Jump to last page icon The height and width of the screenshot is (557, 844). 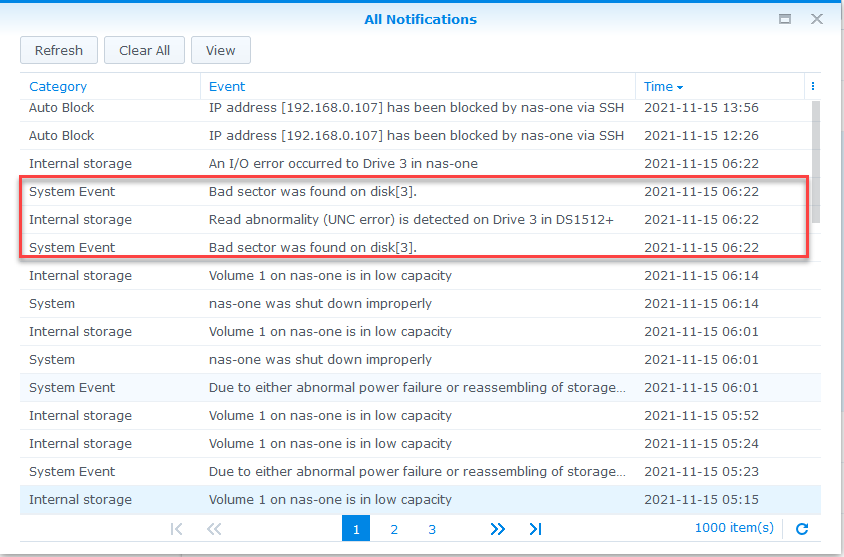[535, 529]
